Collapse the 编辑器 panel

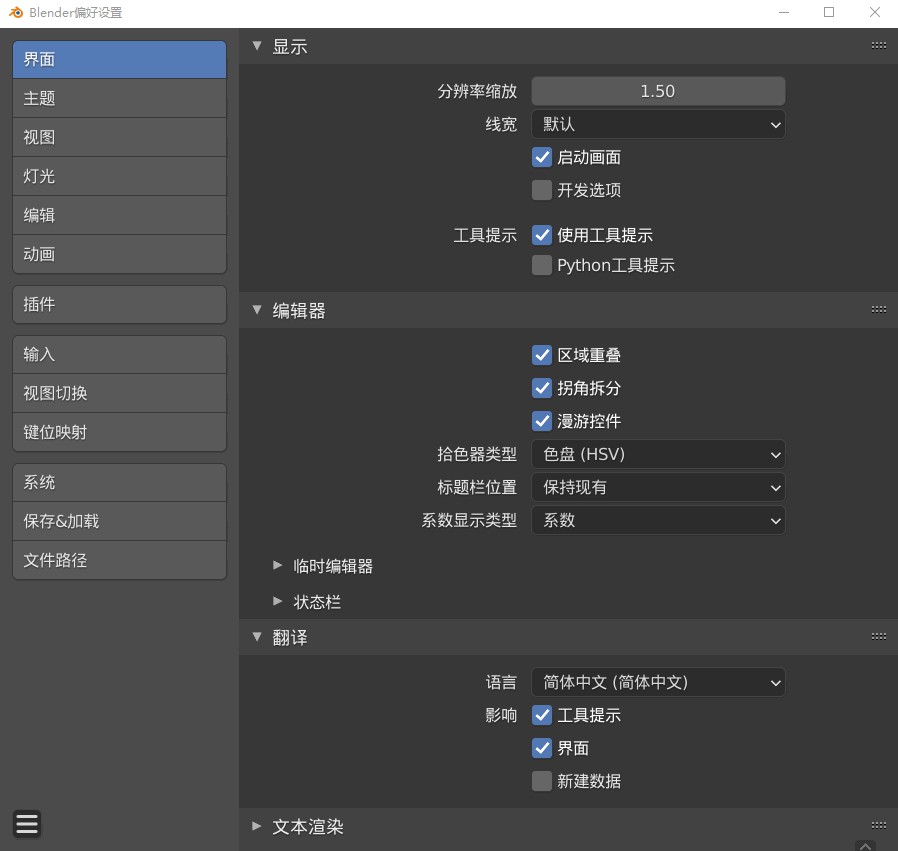click(257, 310)
